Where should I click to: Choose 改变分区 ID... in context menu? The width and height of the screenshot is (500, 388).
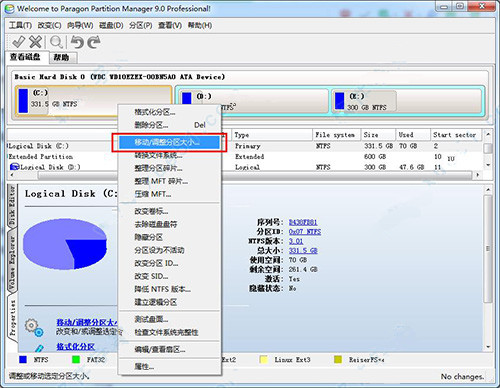[170, 263]
